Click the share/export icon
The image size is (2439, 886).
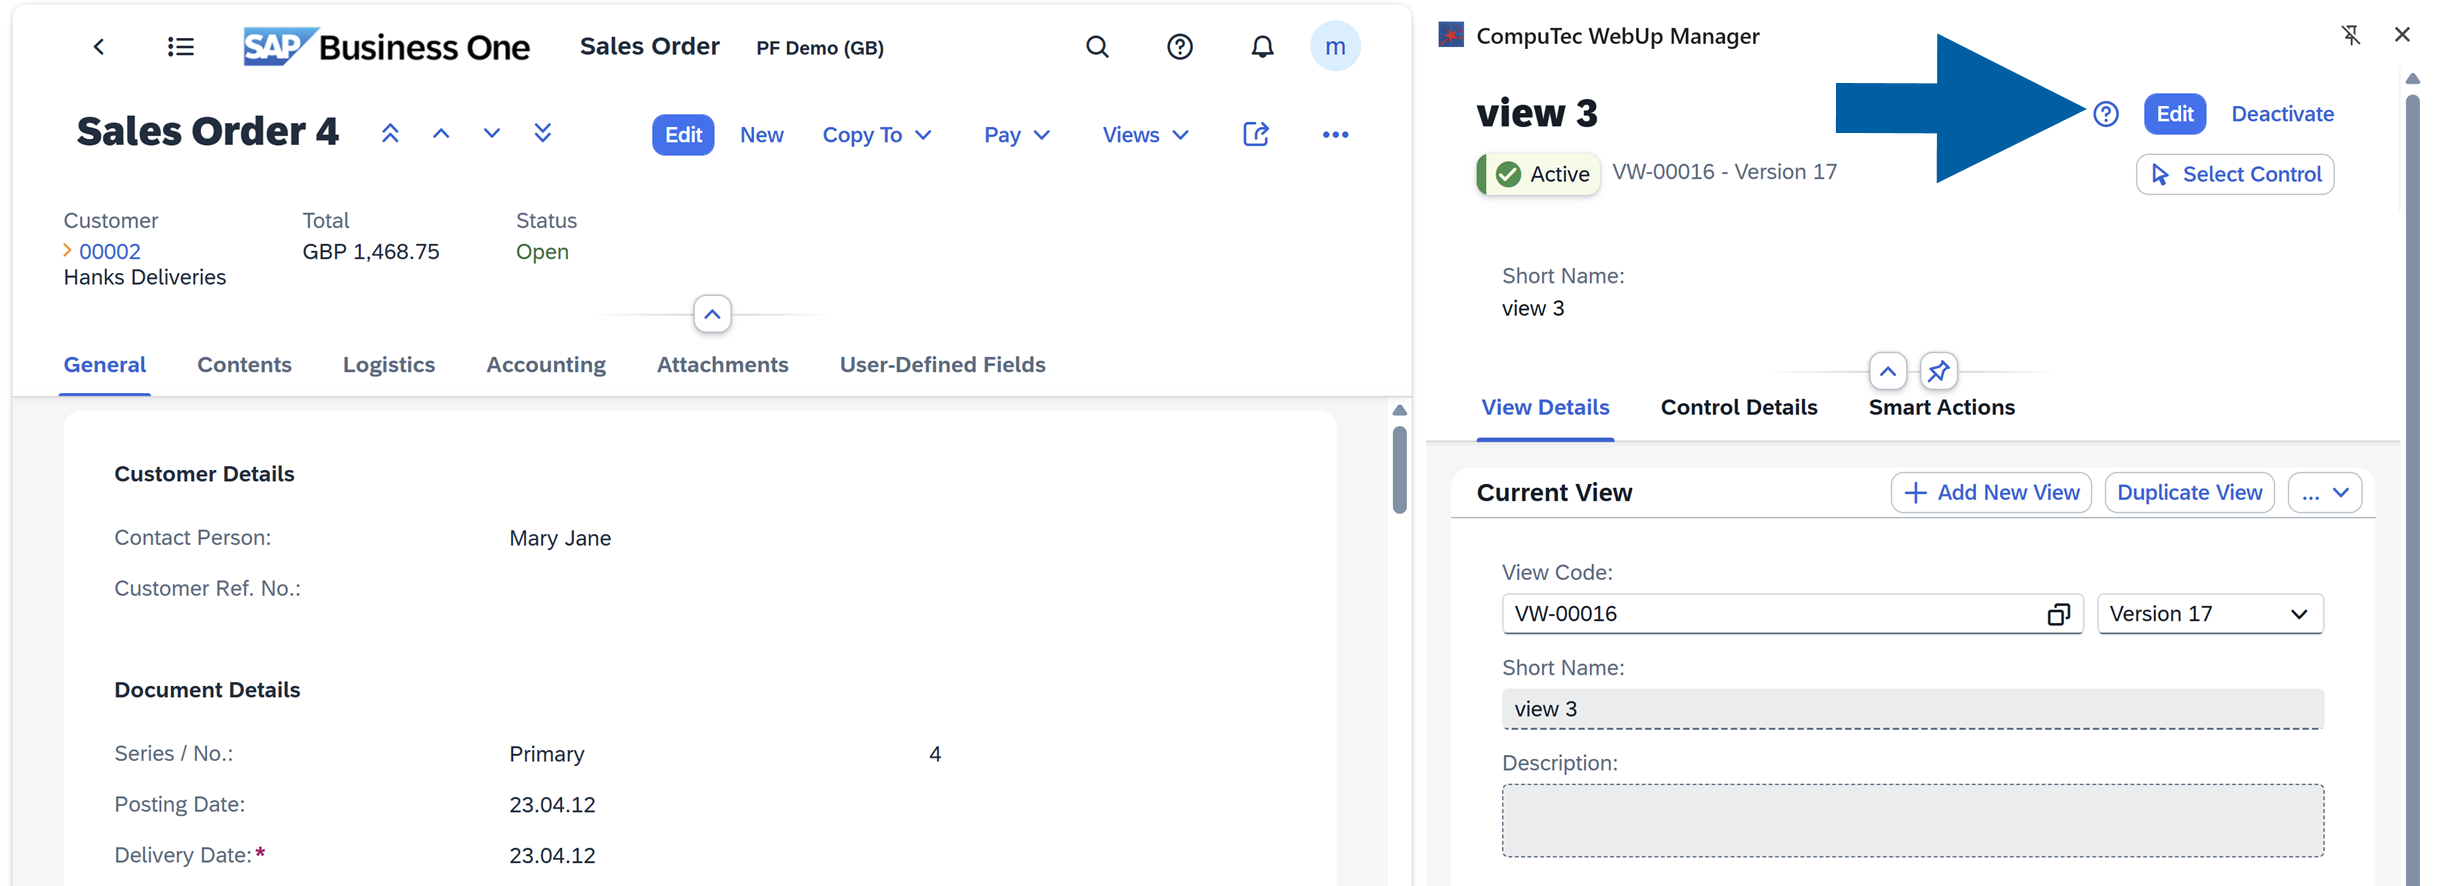click(x=1256, y=134)
